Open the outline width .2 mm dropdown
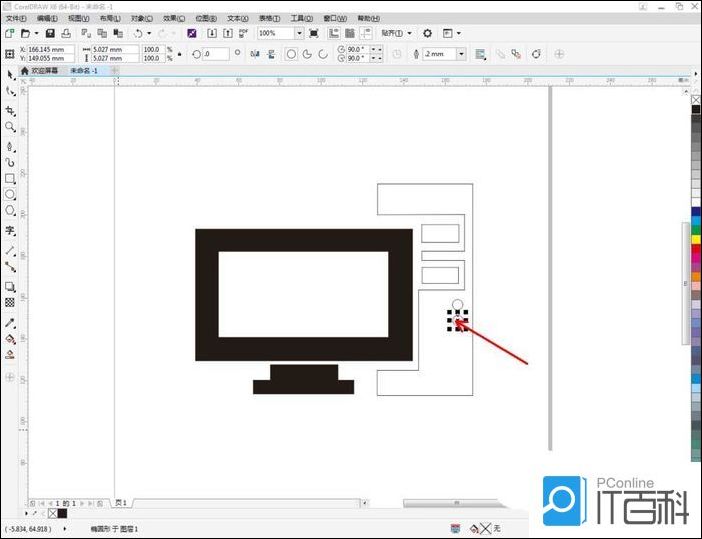 pyautogui.click(x=461, y=54)
